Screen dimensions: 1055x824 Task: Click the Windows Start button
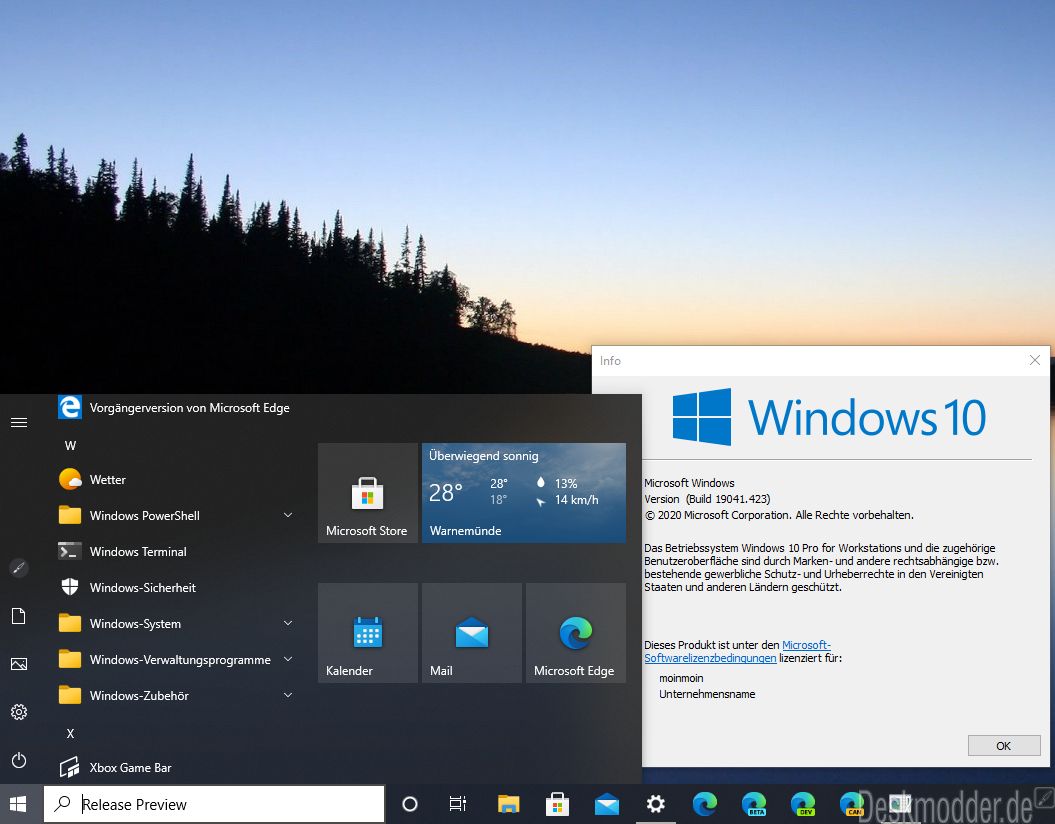click(x=18, y=804)
